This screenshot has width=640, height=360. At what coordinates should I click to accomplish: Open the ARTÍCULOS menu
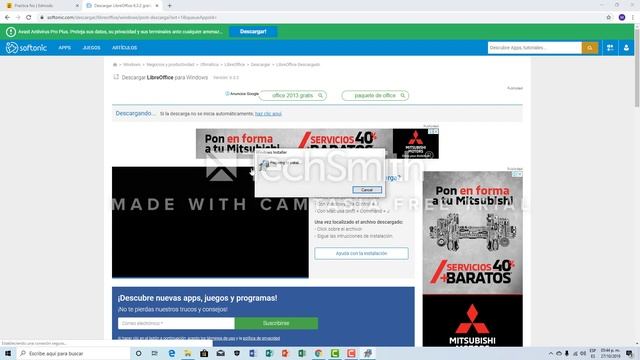(124, 48)
